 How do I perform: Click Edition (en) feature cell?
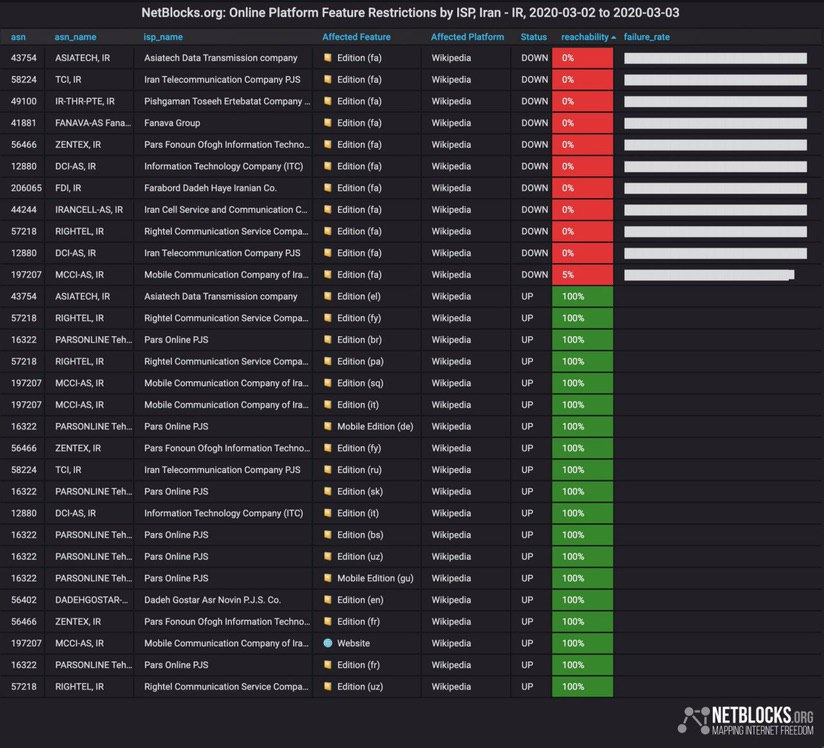[x=360, y=599]
